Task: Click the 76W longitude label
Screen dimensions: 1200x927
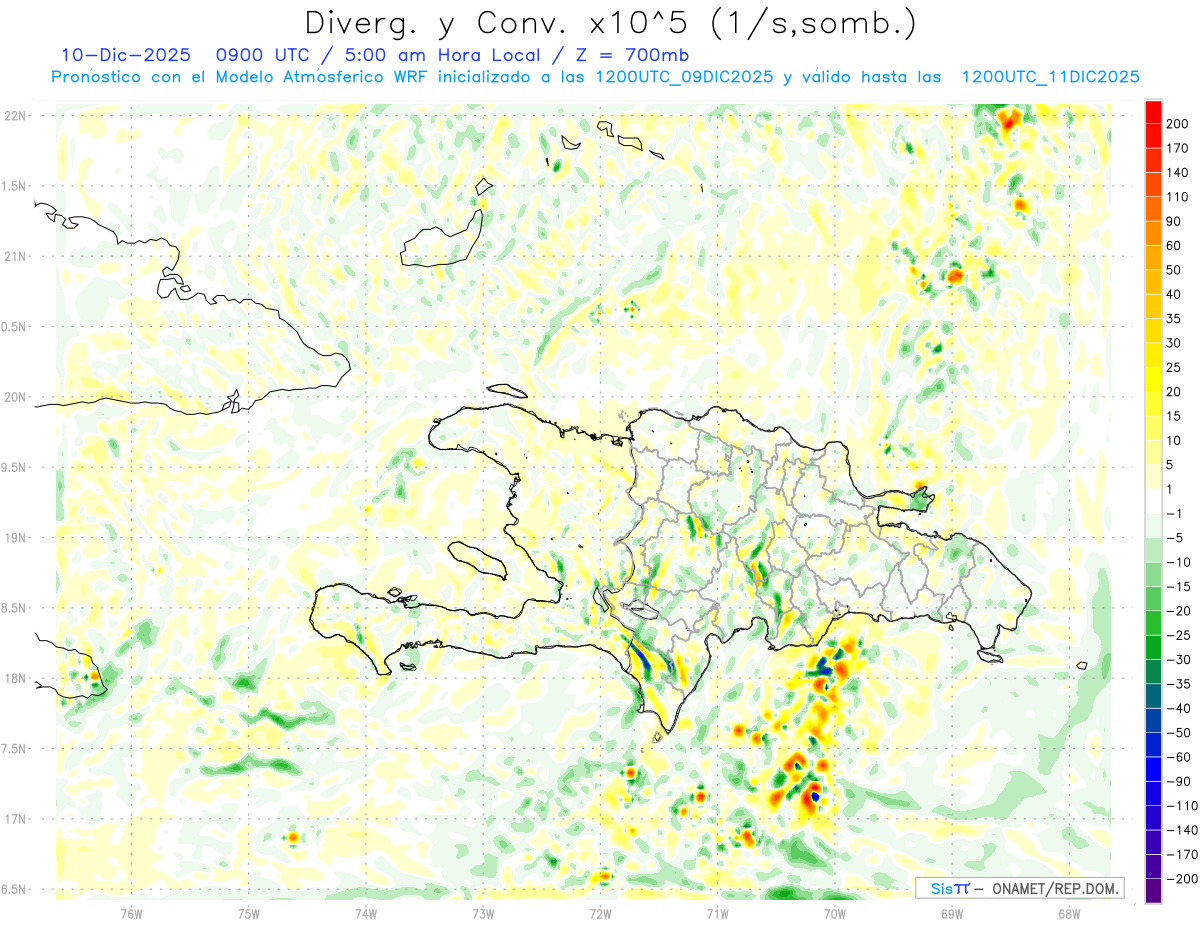Action: pos(131,913)
